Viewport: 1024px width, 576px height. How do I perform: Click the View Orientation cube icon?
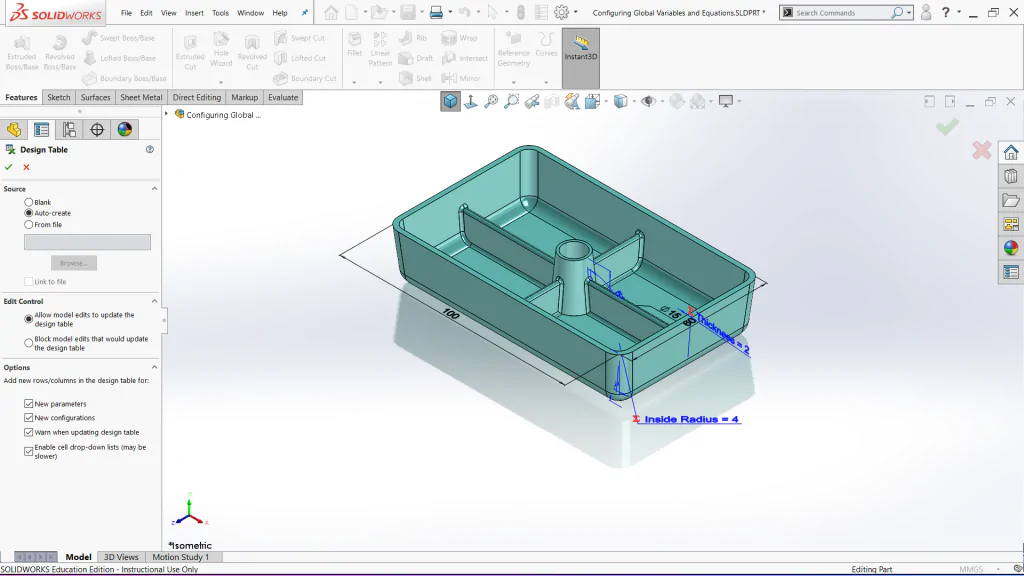[450, 101]
